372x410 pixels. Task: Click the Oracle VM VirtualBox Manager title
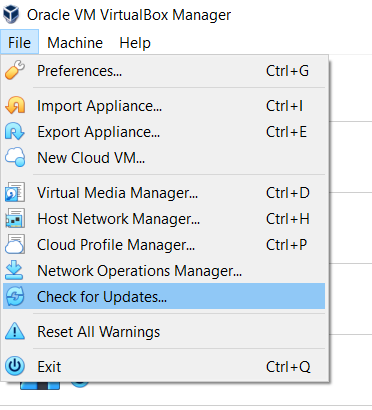point(129,15)
